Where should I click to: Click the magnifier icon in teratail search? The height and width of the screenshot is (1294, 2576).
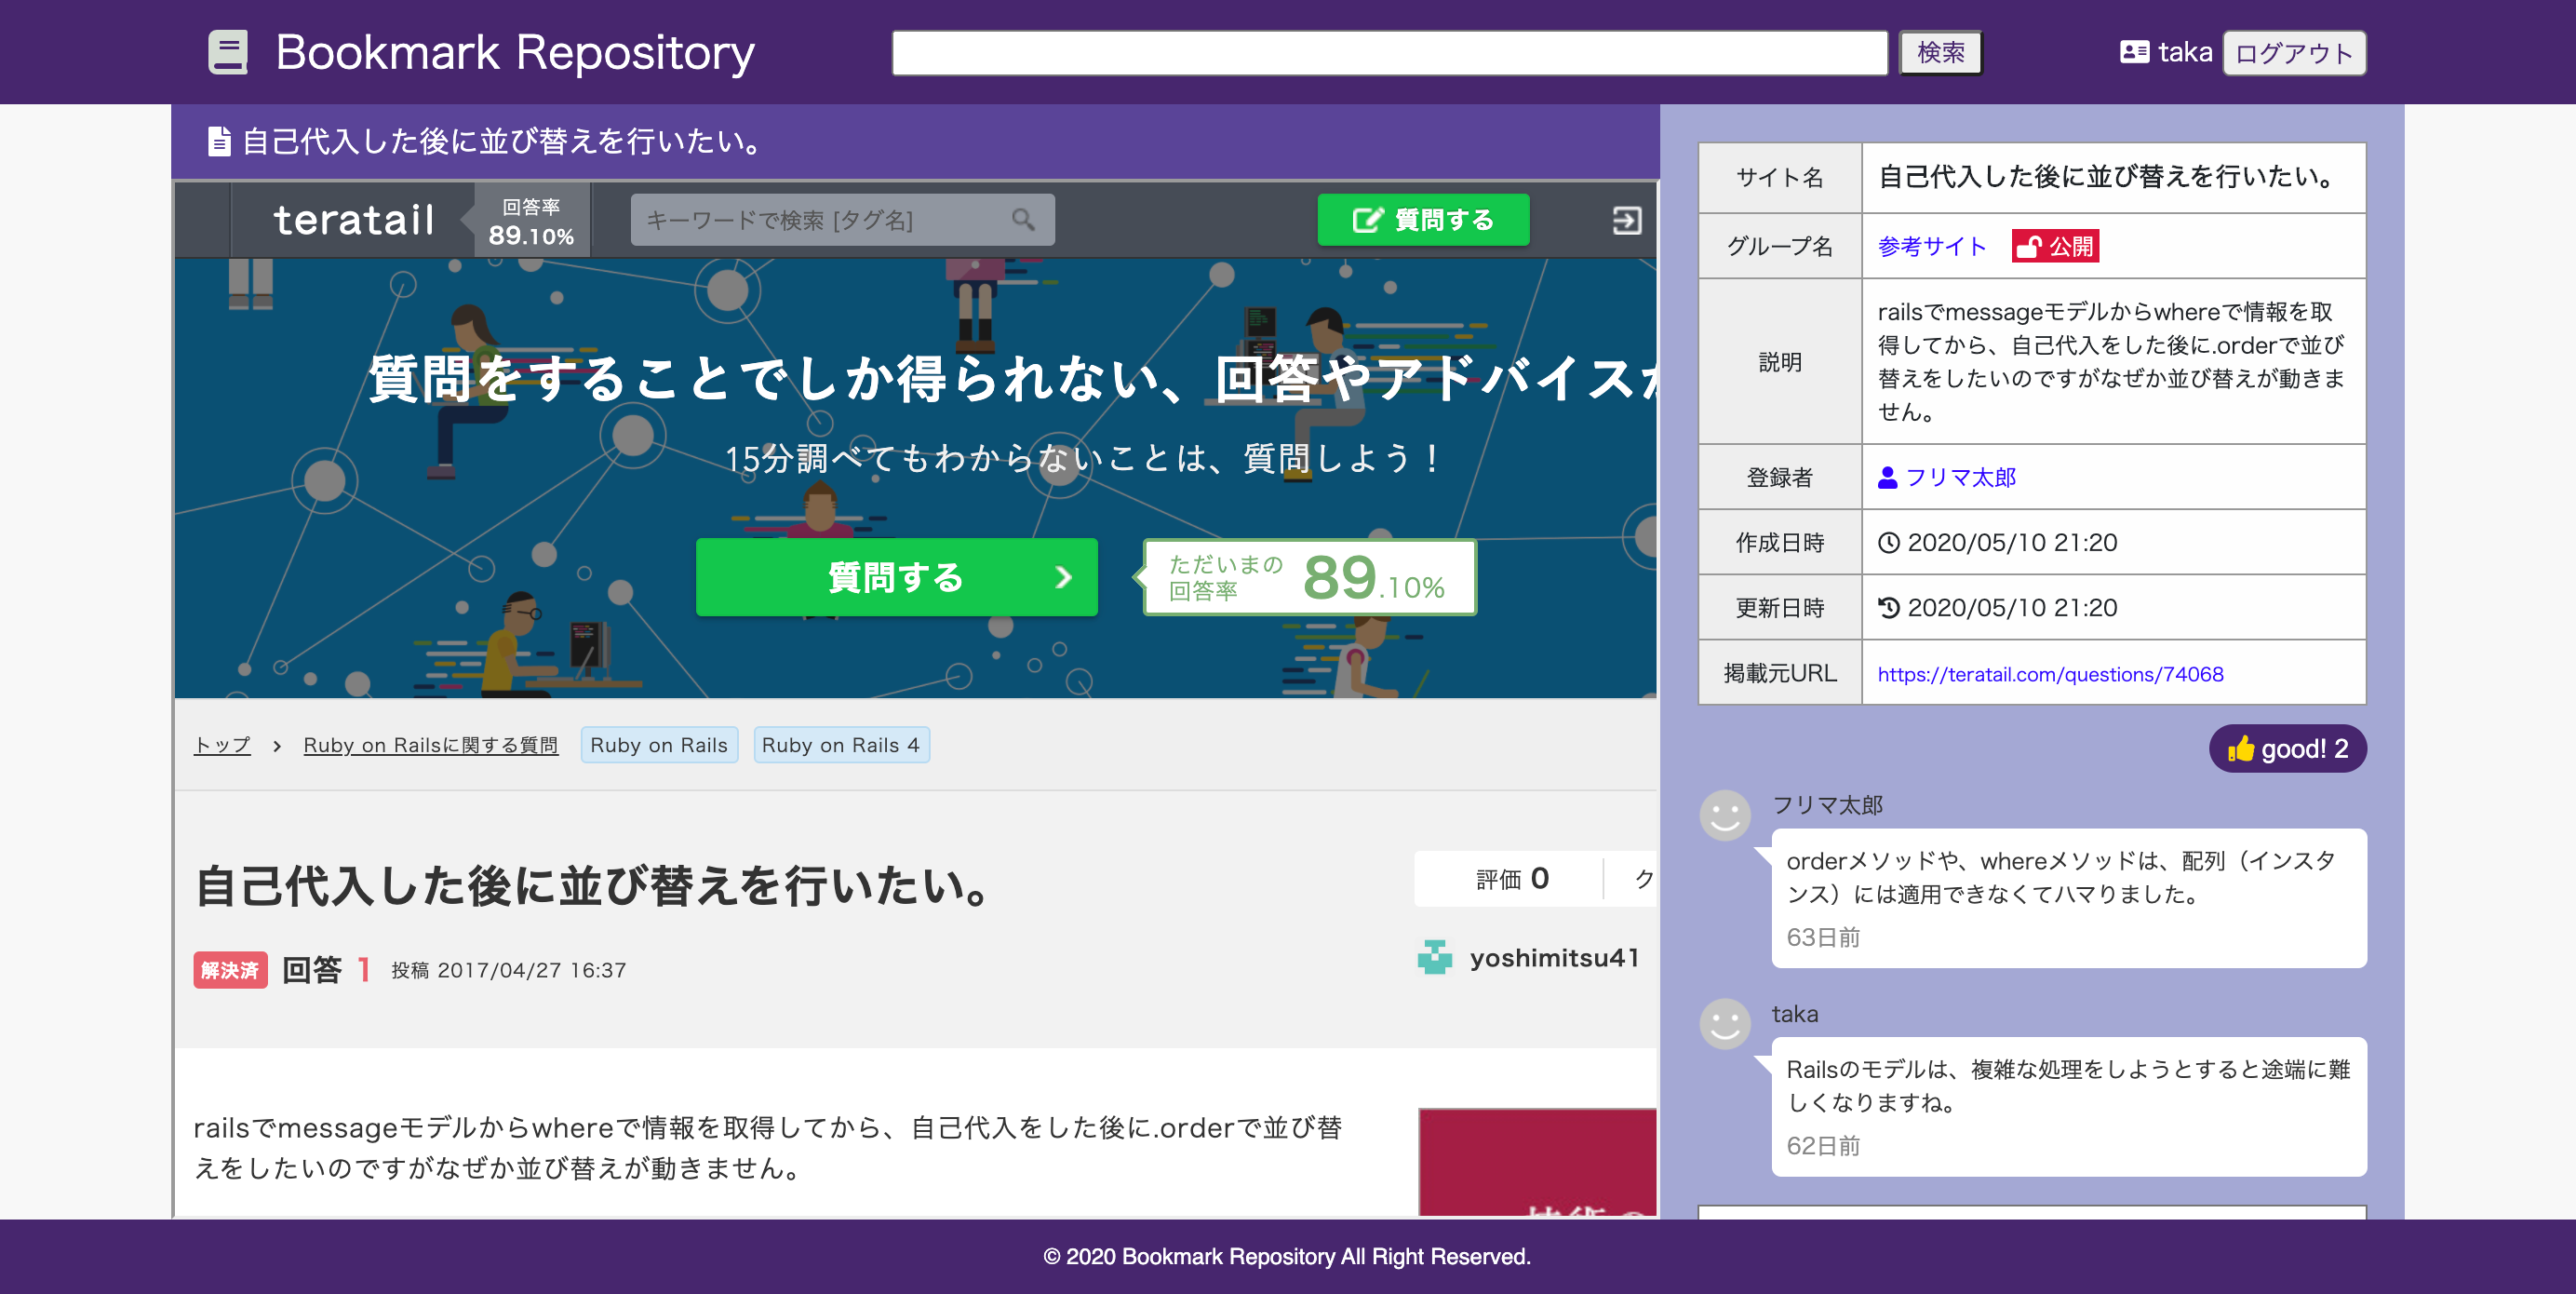click(x=1022, y=219)
